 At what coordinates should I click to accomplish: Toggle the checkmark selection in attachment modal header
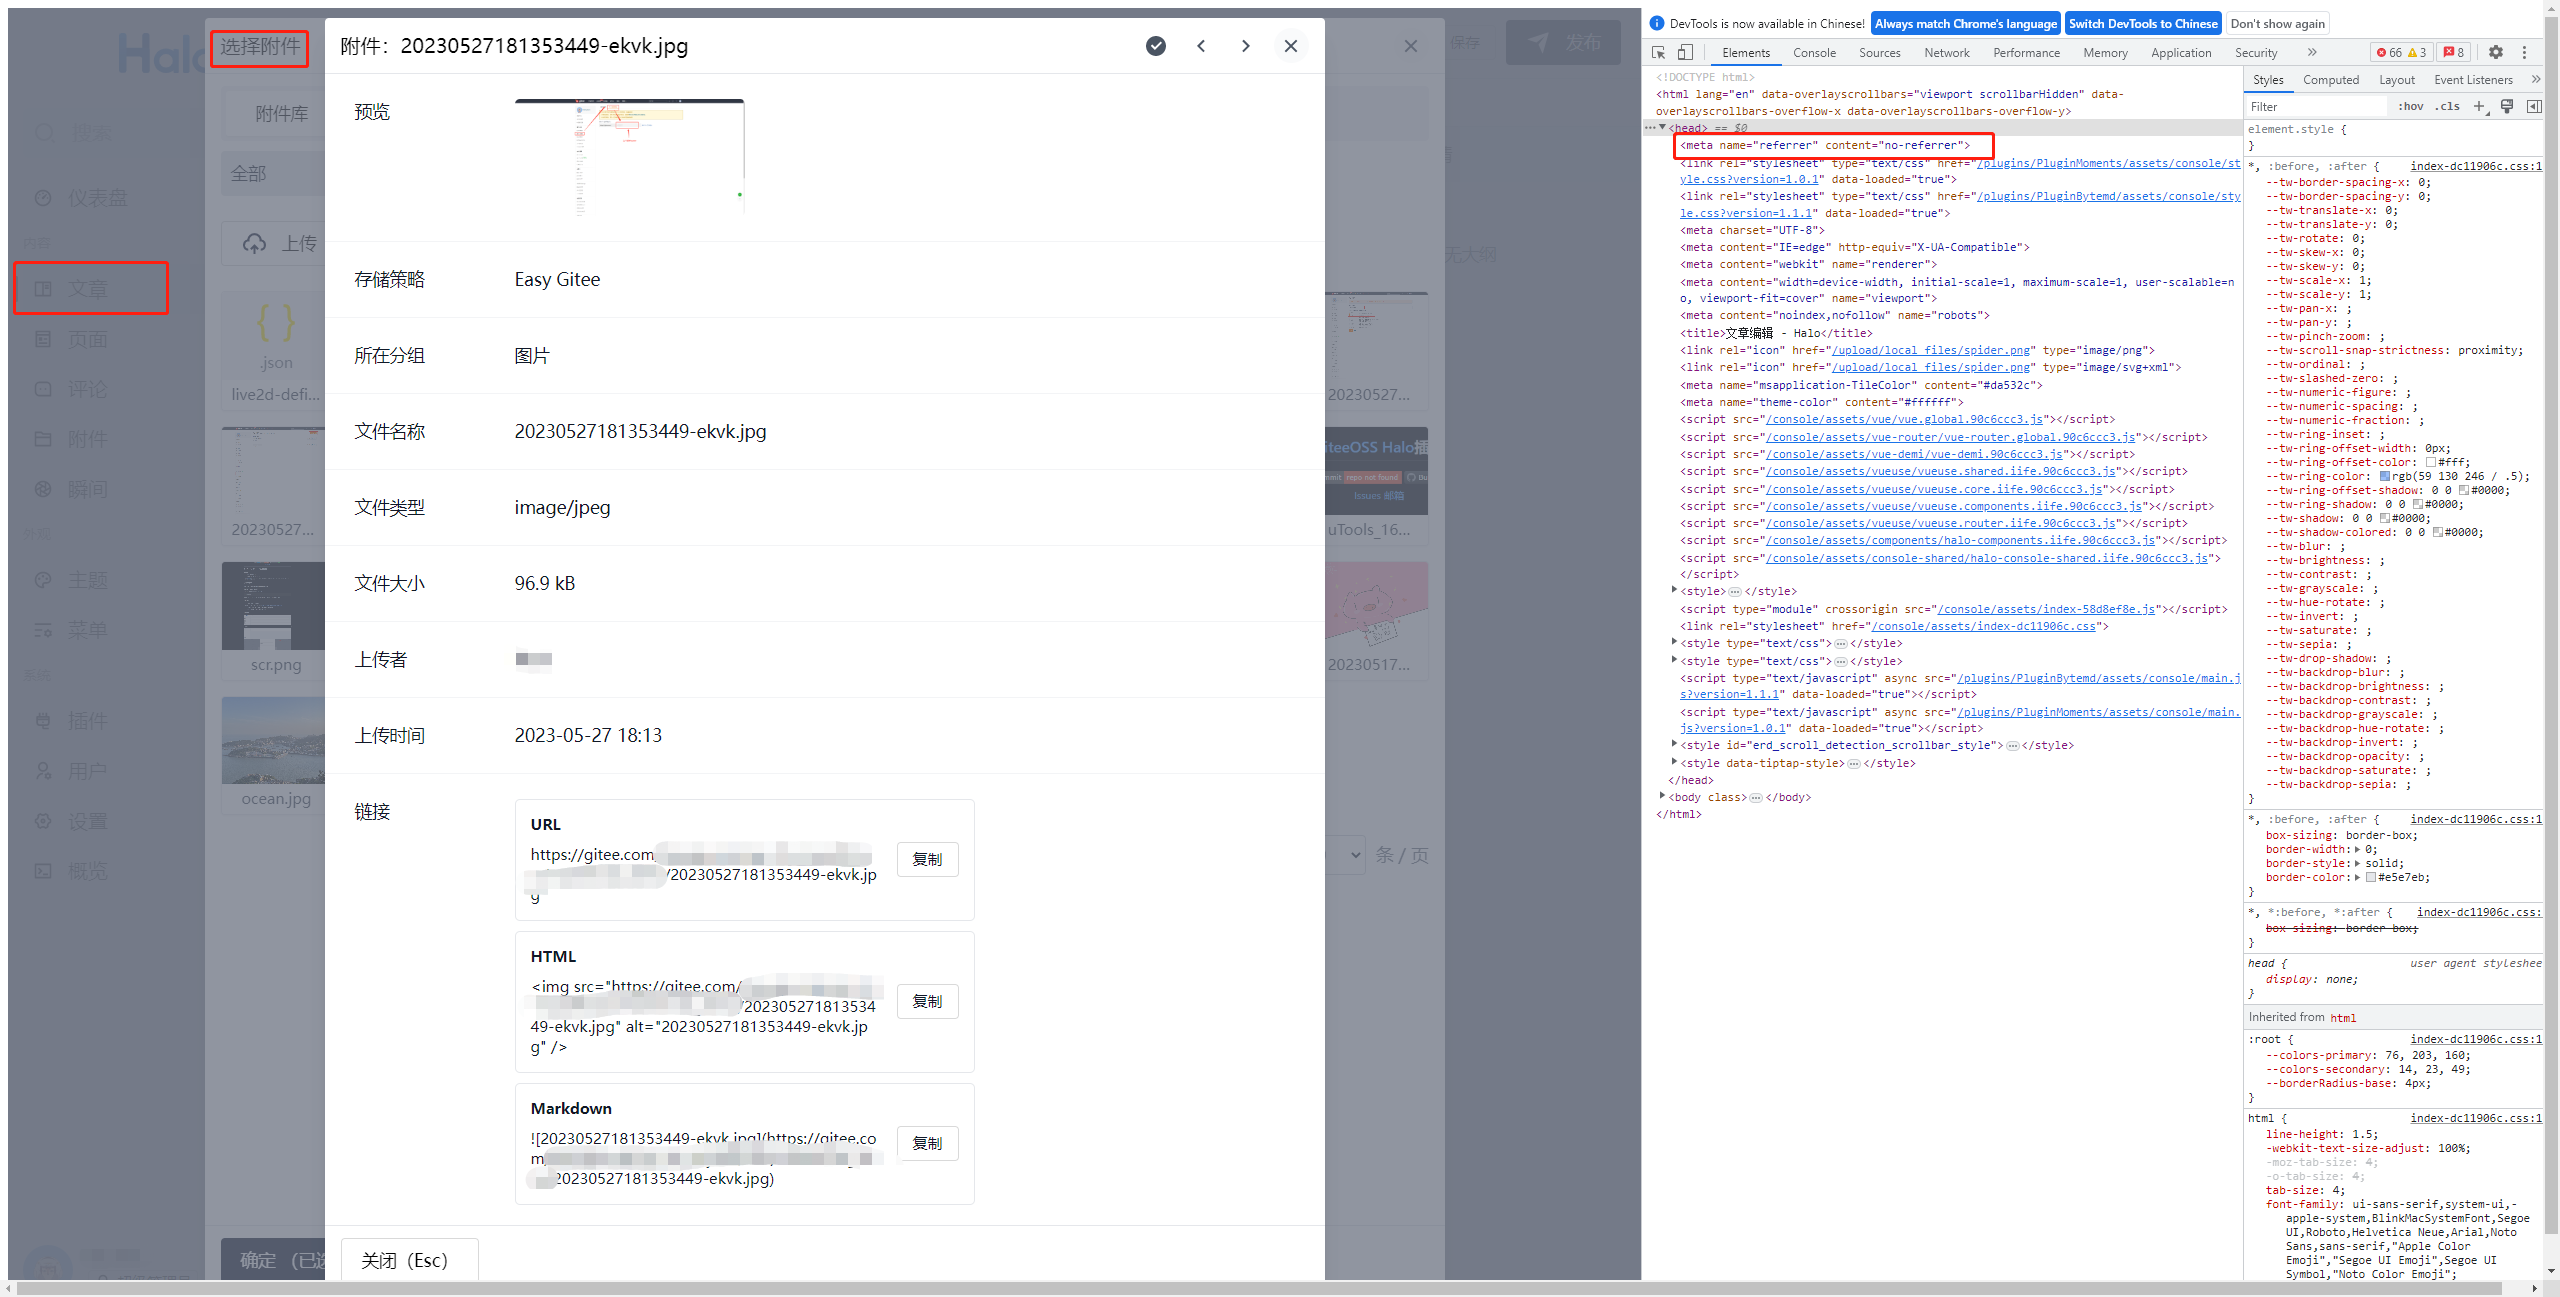coord(1155,46)
